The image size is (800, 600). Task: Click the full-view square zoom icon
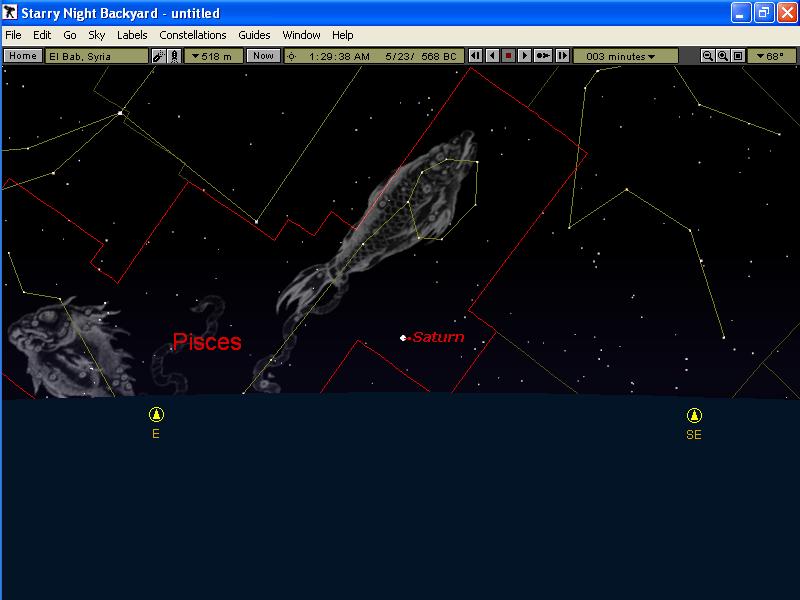pyautogui.click(x=738, y=56)
